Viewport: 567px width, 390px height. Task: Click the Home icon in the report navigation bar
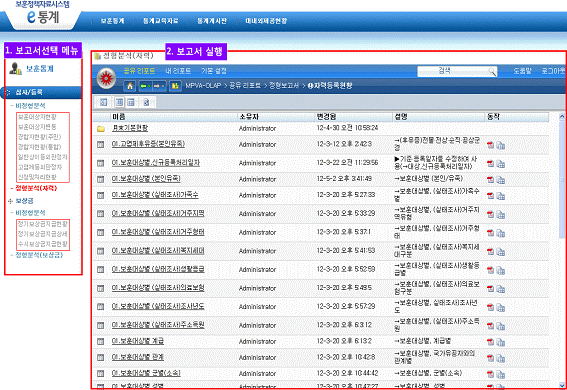(129, 86)
